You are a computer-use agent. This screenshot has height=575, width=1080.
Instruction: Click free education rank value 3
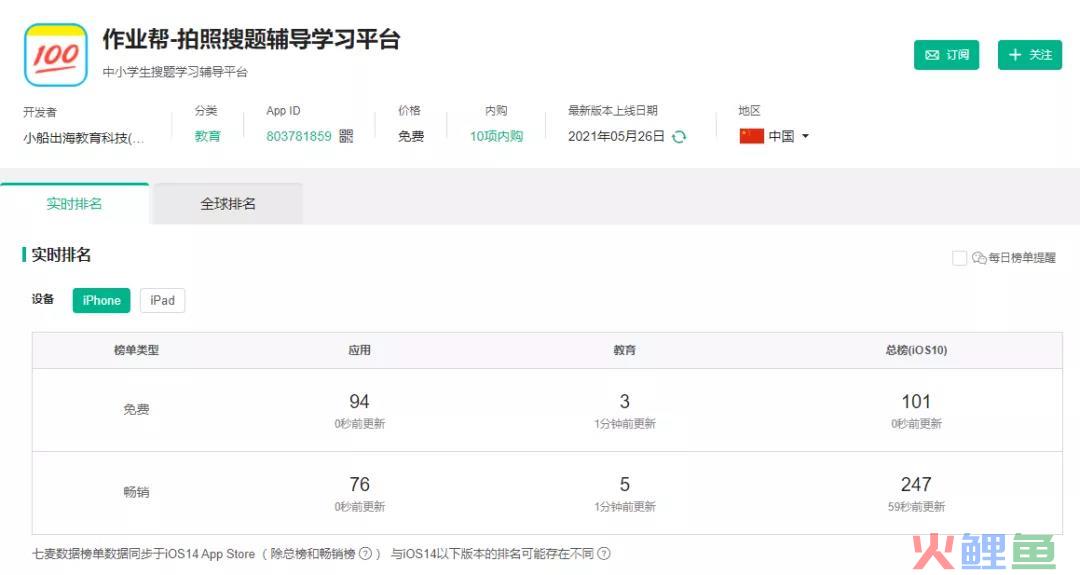(625, 401)
